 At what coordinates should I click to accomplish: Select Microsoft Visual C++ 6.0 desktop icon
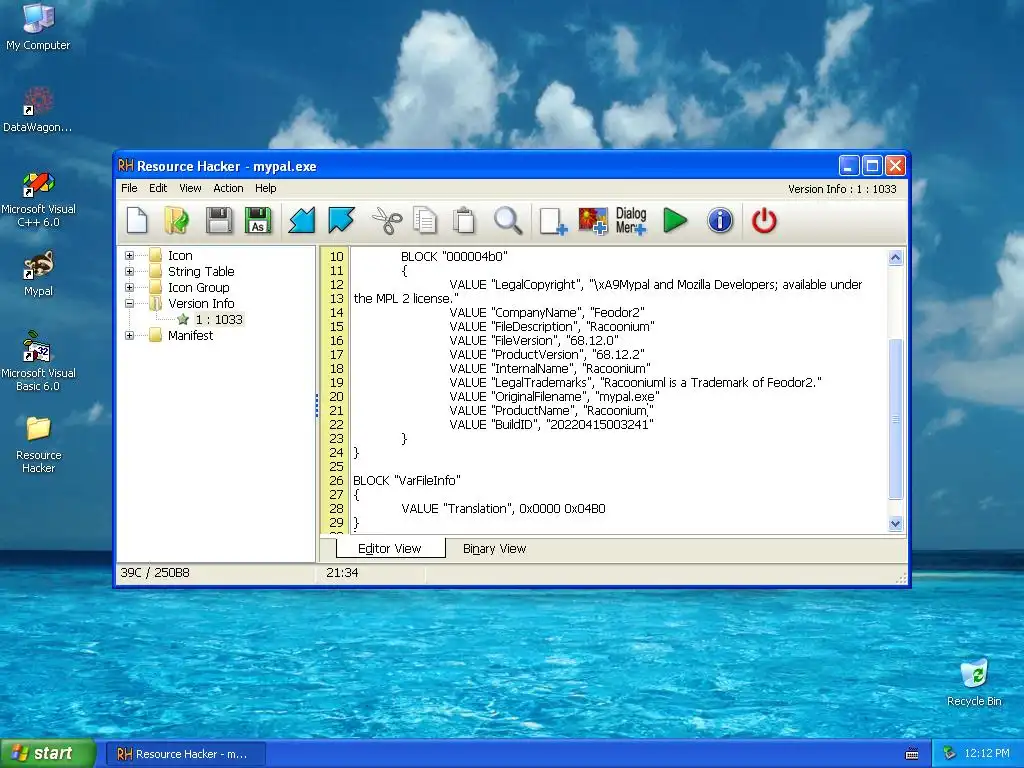[38, 199]
